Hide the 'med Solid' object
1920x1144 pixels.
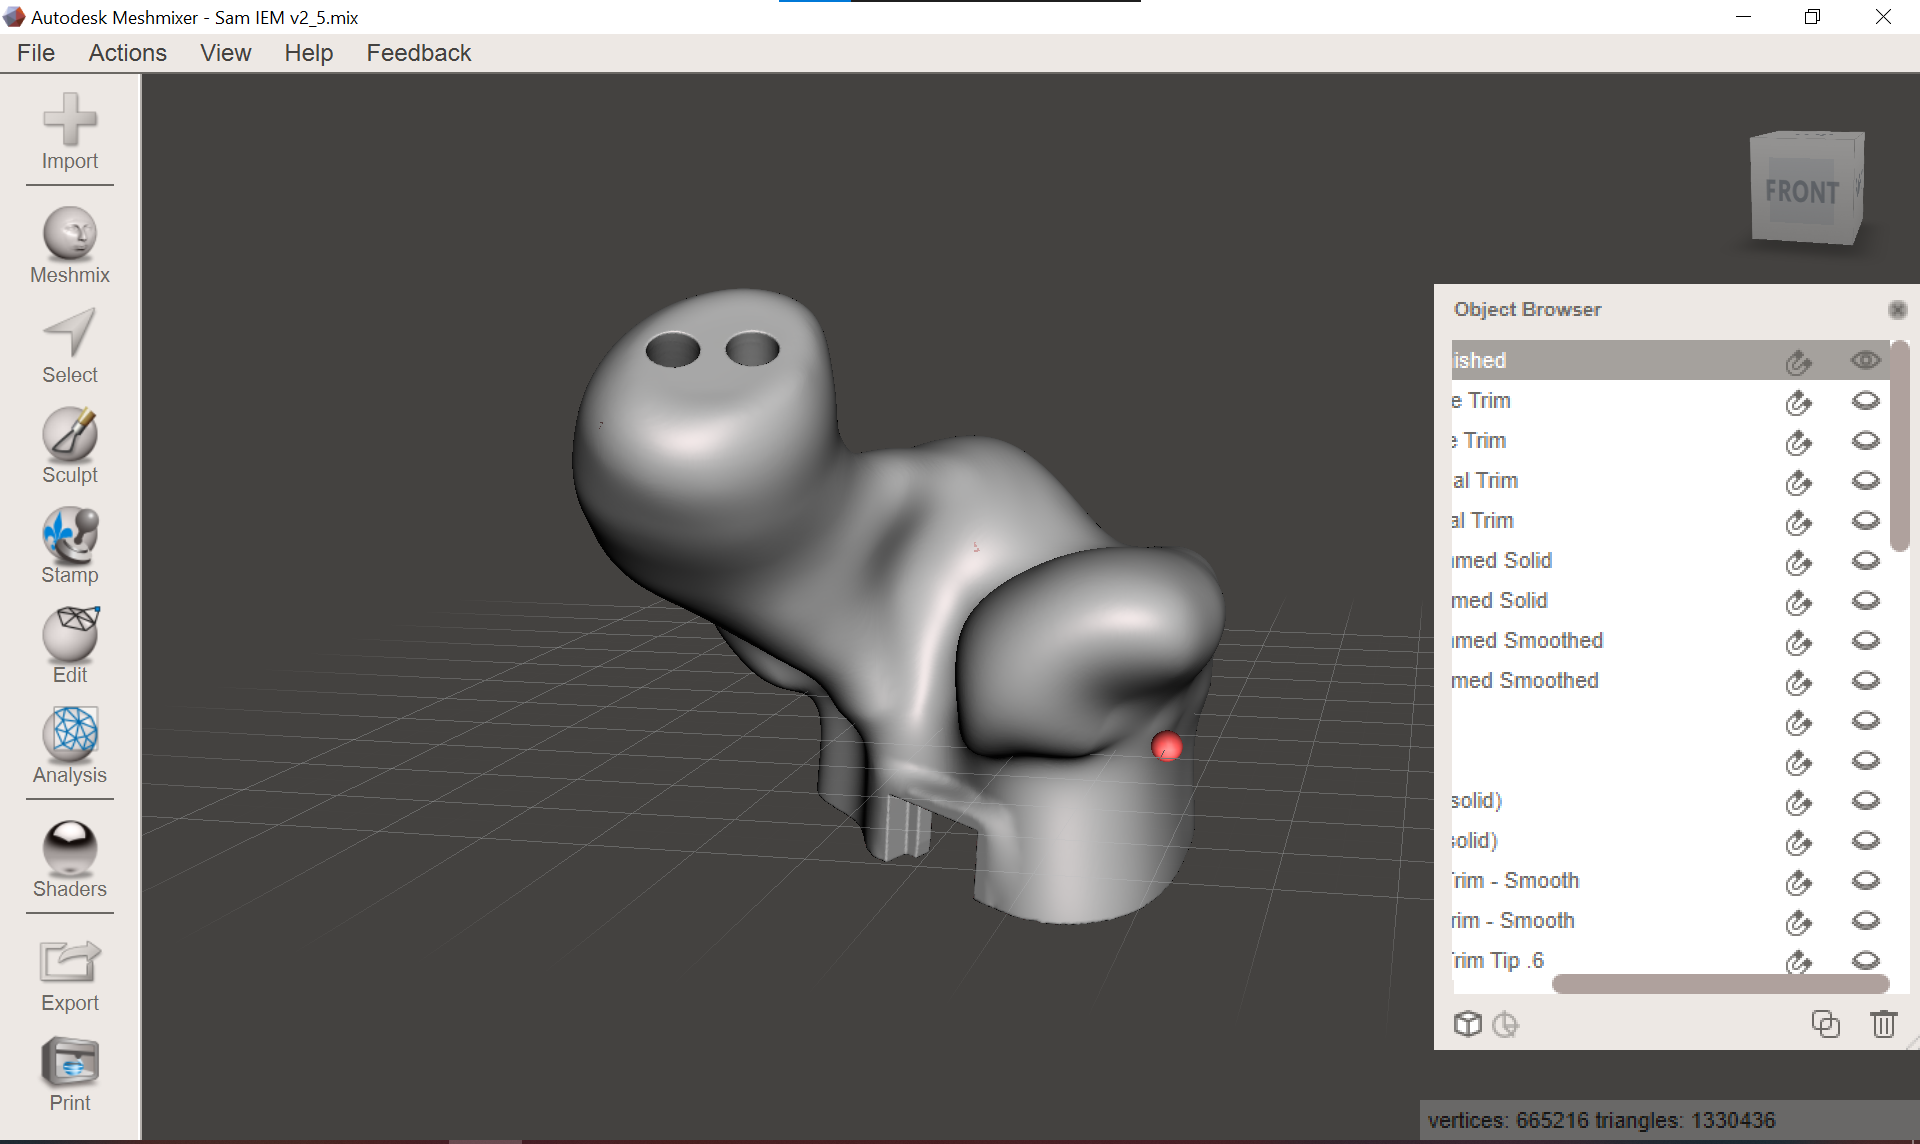coord(1865,600)
